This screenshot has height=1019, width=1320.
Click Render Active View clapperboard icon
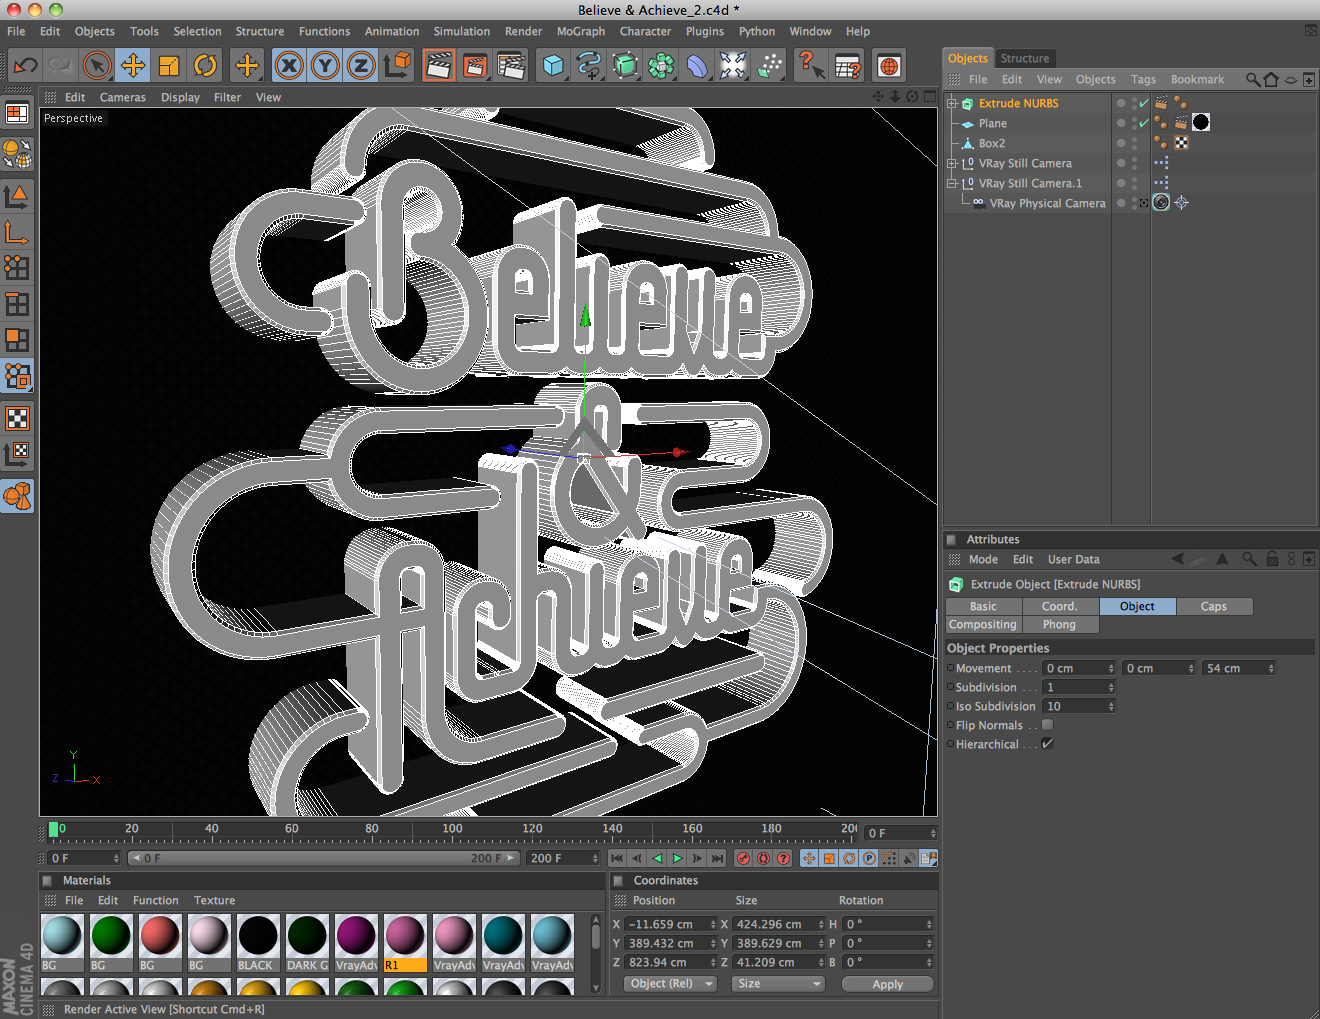coord(438,66)
